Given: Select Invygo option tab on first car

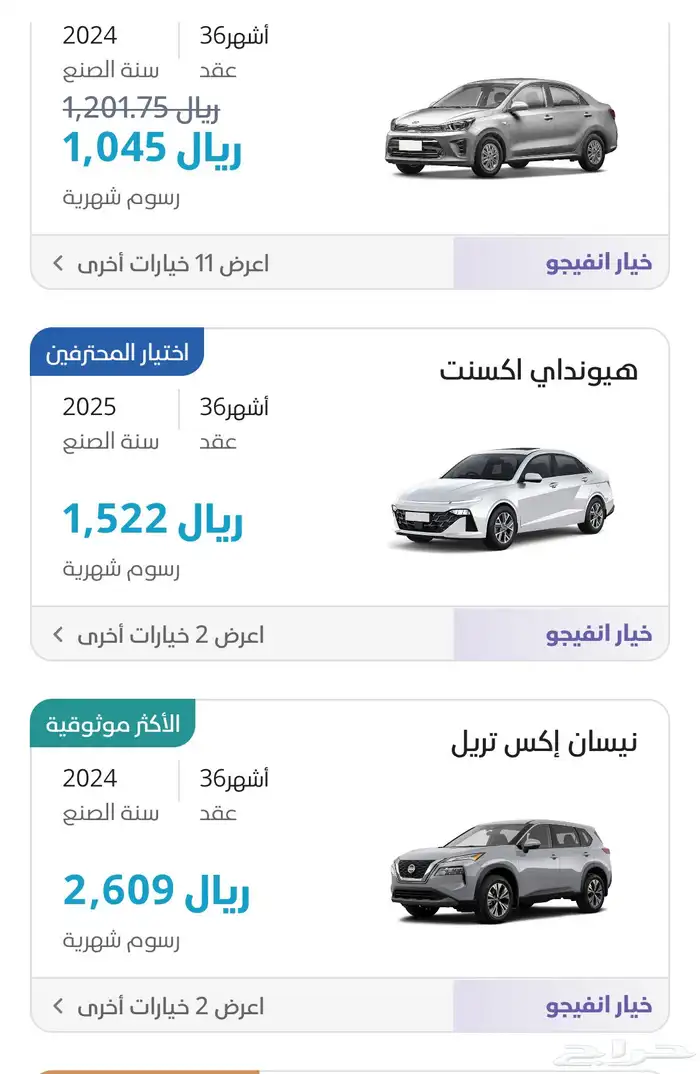Looking at the screenshot, I should [598, 264].
